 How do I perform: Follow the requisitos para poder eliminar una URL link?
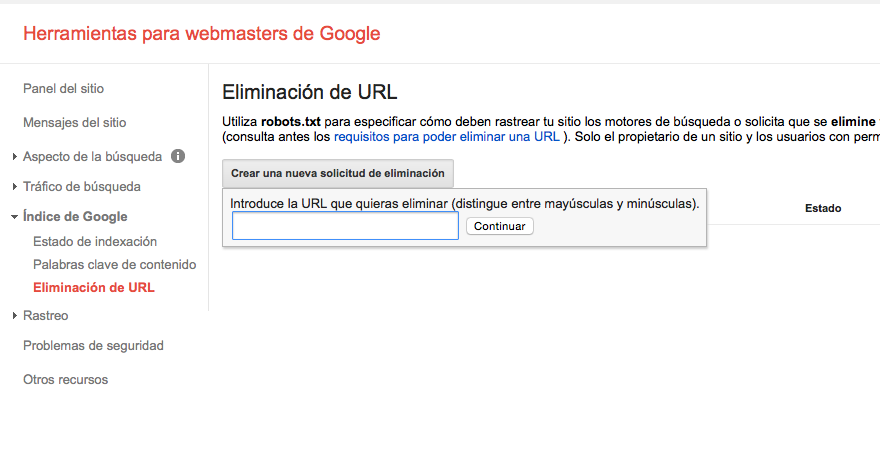coord(447,137)
